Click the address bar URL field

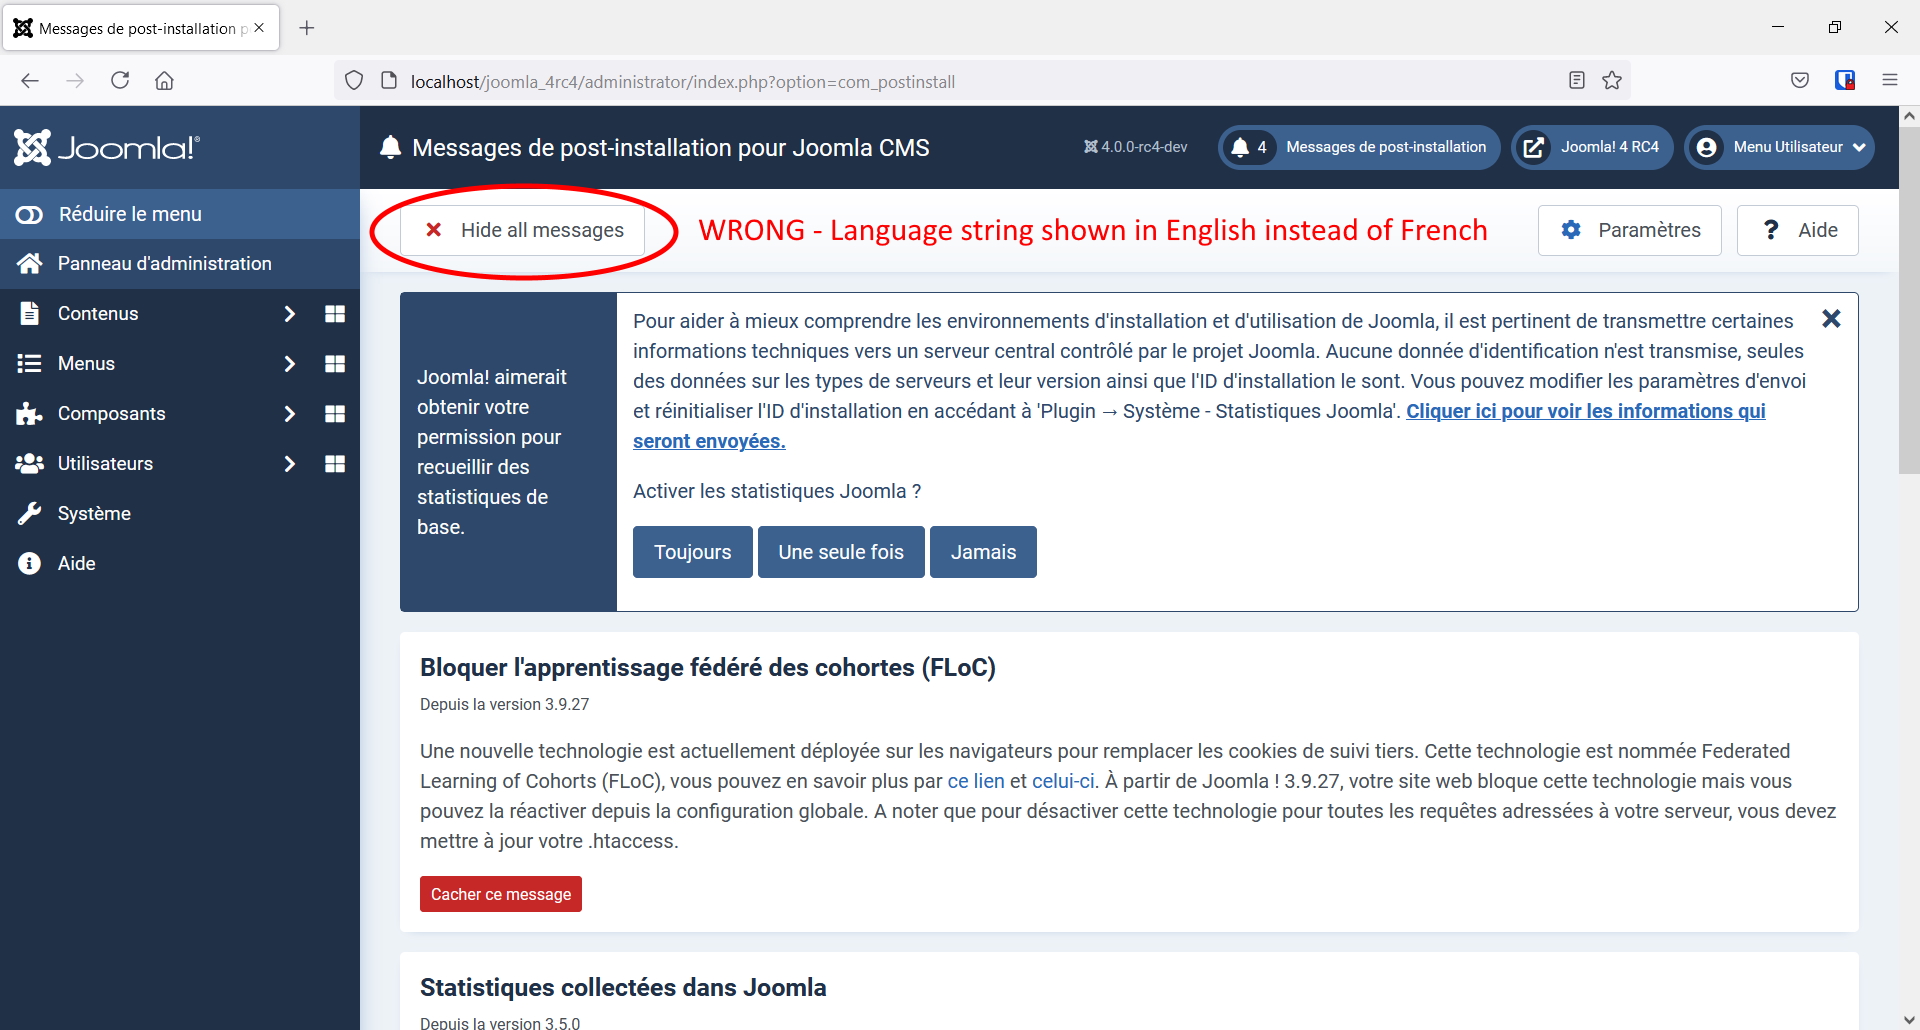pos(980,81)
